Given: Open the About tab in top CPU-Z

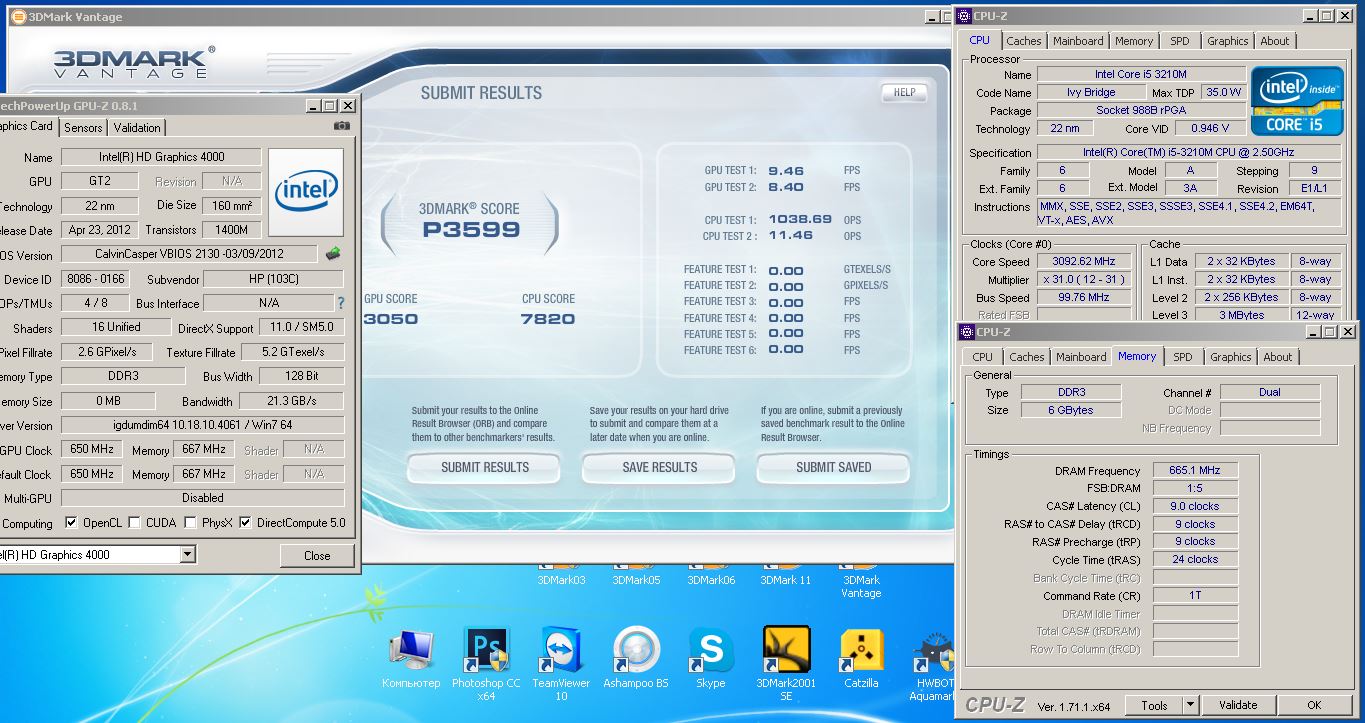Looking at the screenshot, I should coord(1275,41).
